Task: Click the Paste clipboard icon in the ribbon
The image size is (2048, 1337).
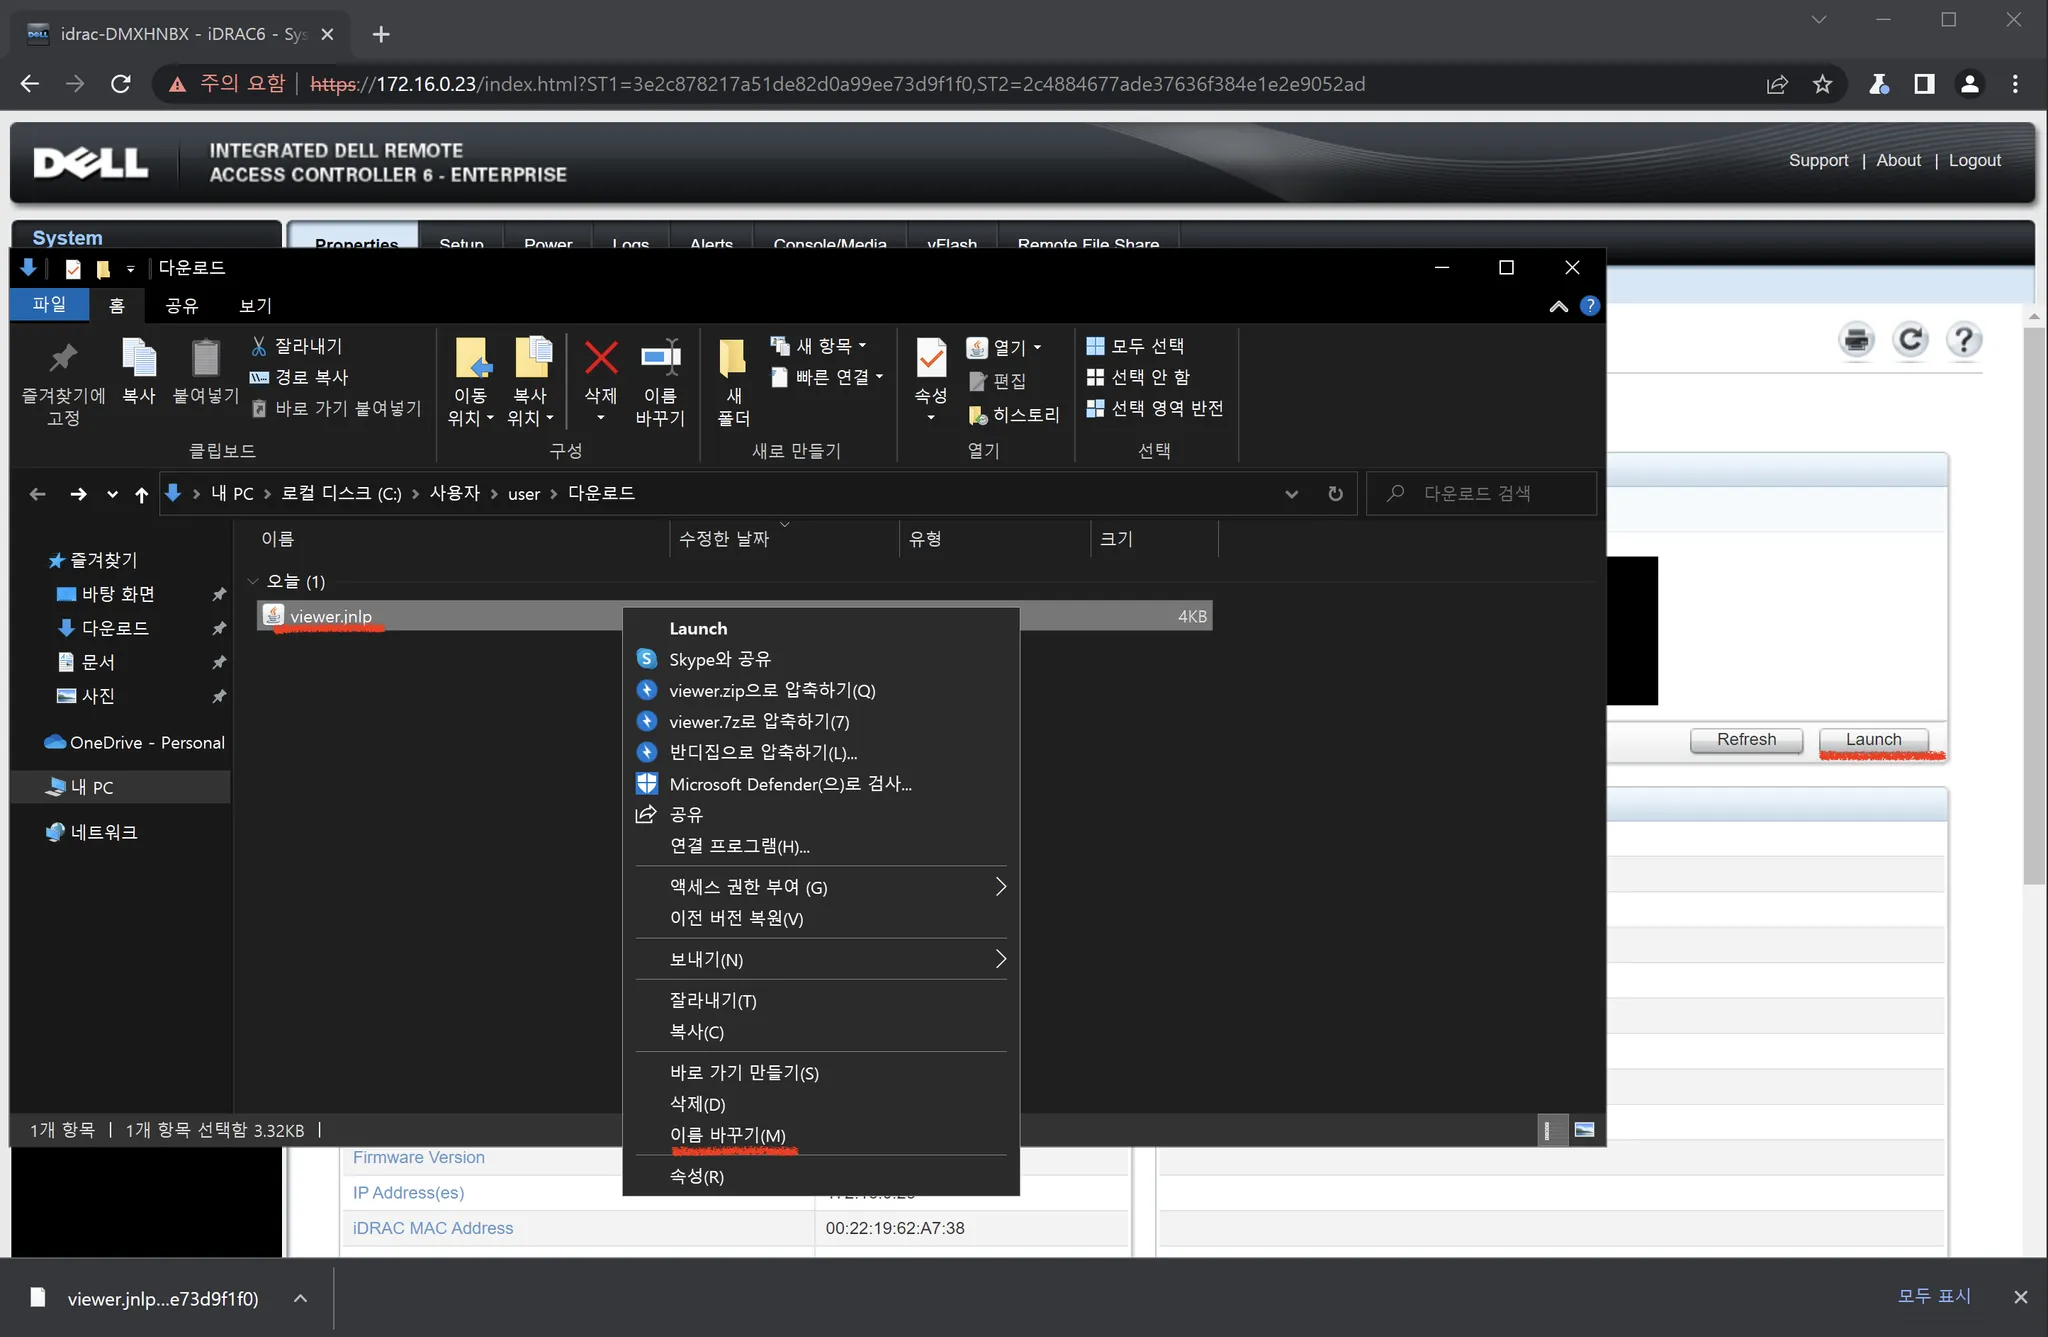Action: pos(205,358)
